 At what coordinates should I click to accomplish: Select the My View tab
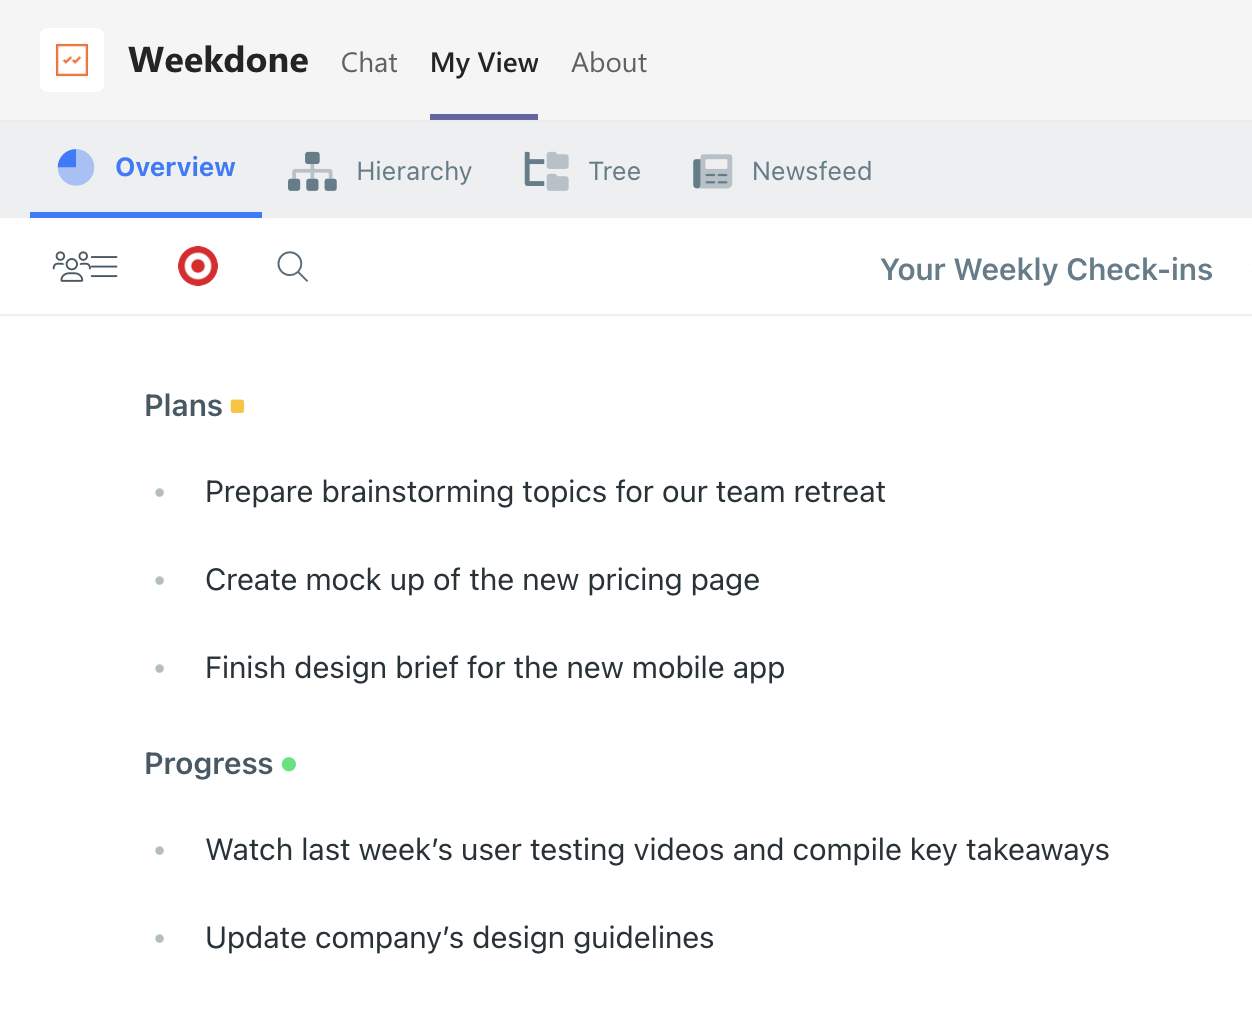coord(484,63)
